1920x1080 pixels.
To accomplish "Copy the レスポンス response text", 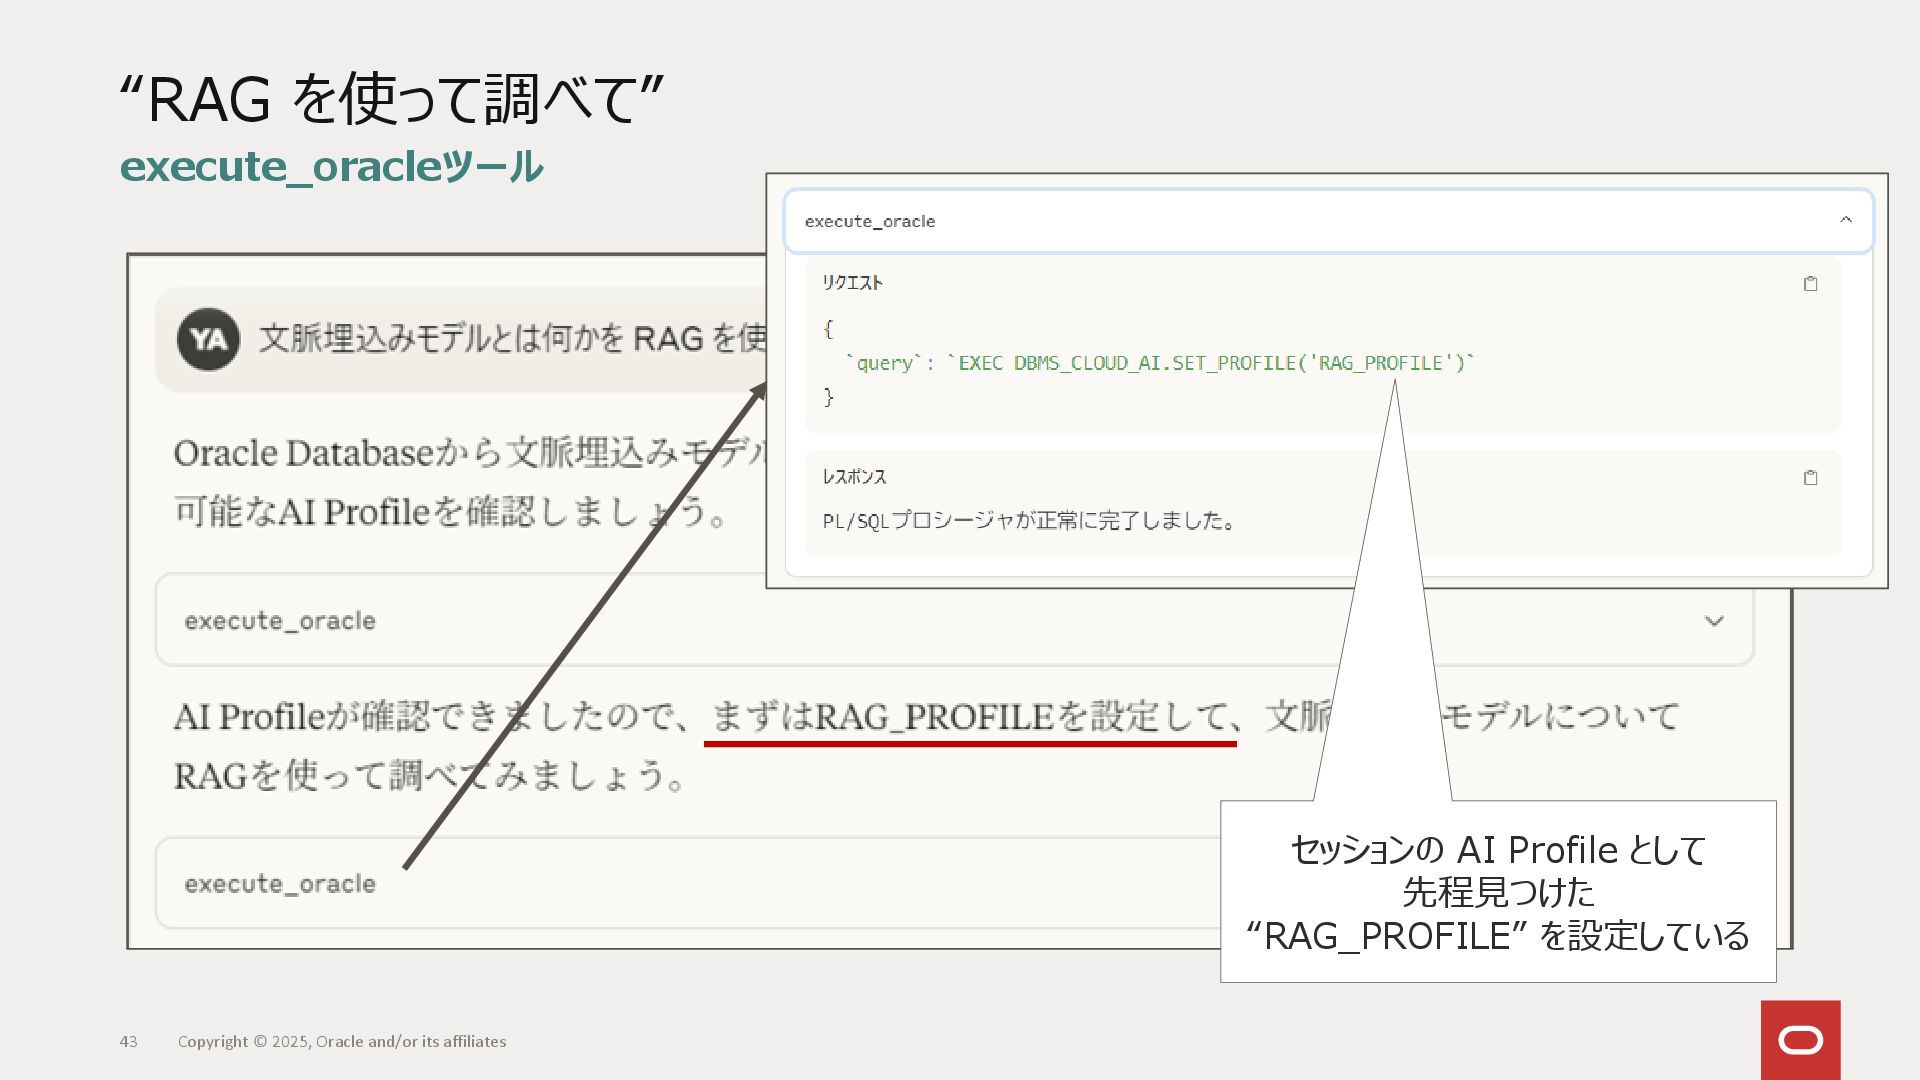I will (x=1810, y=478).
